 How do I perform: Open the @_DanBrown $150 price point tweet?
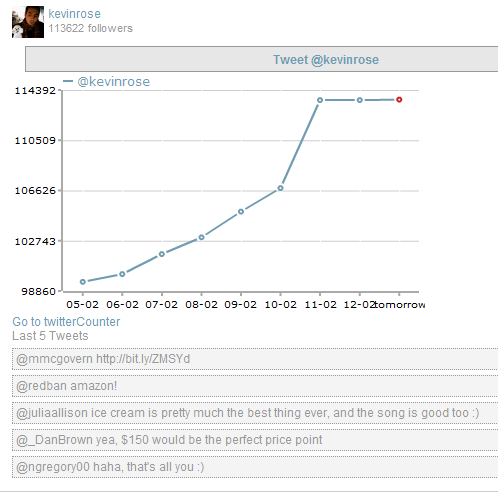point(255,440)
